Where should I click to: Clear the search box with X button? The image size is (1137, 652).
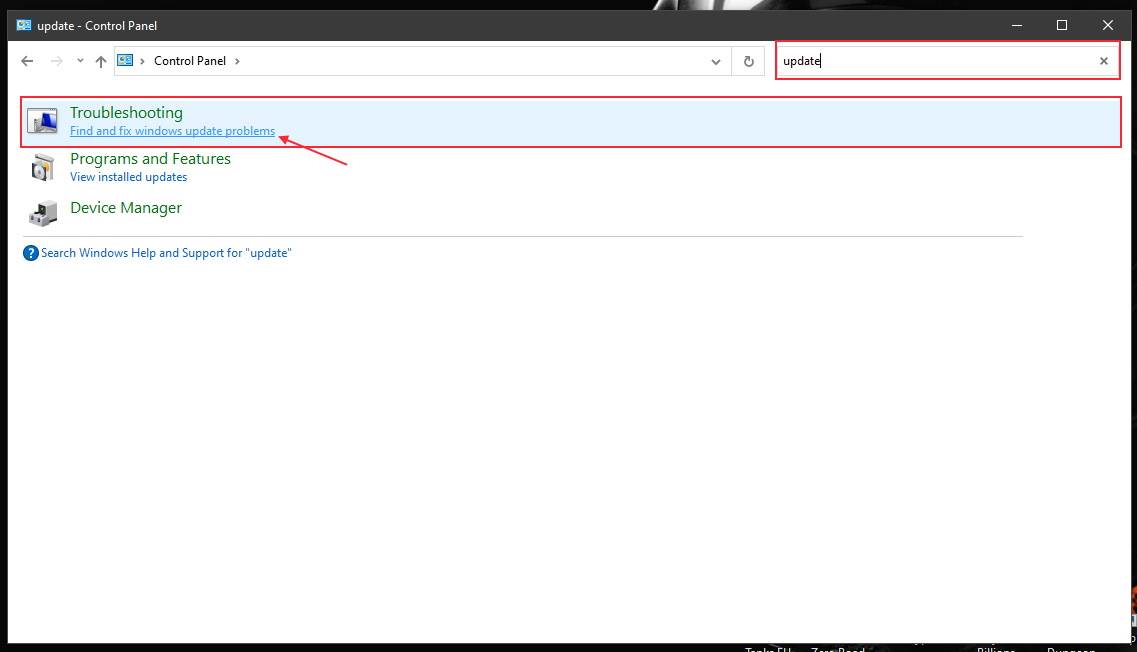pos(1104,61)
